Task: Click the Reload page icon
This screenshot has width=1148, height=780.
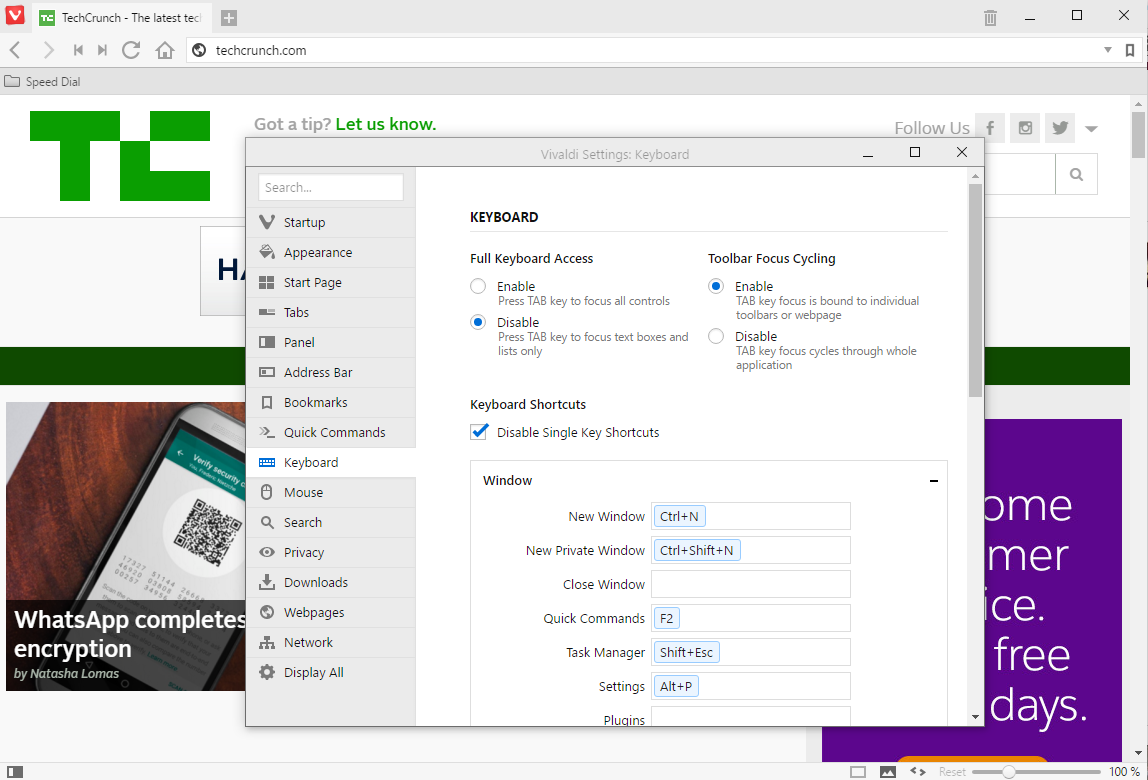Action: [131, 50]
